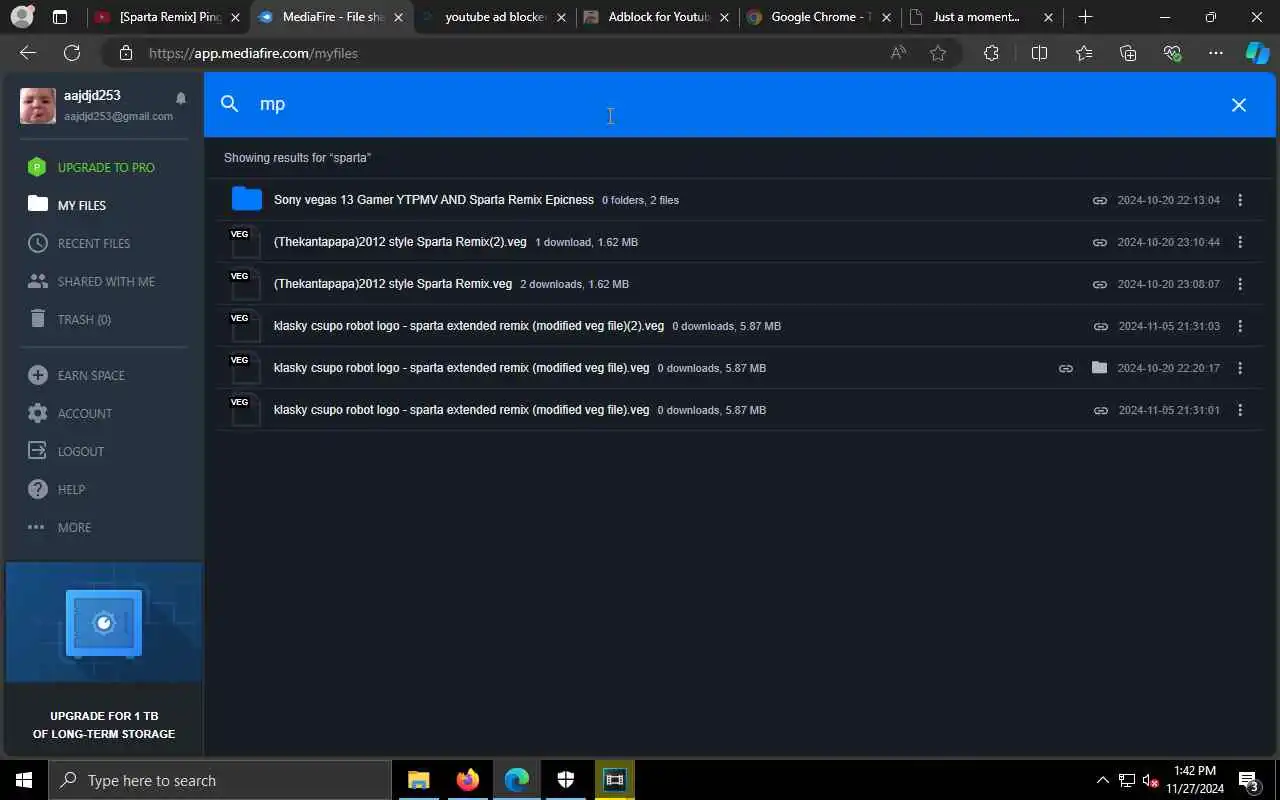Select (Thekantapapa)2012 style Sparta Remix.veg

click(x=393, y=284)
